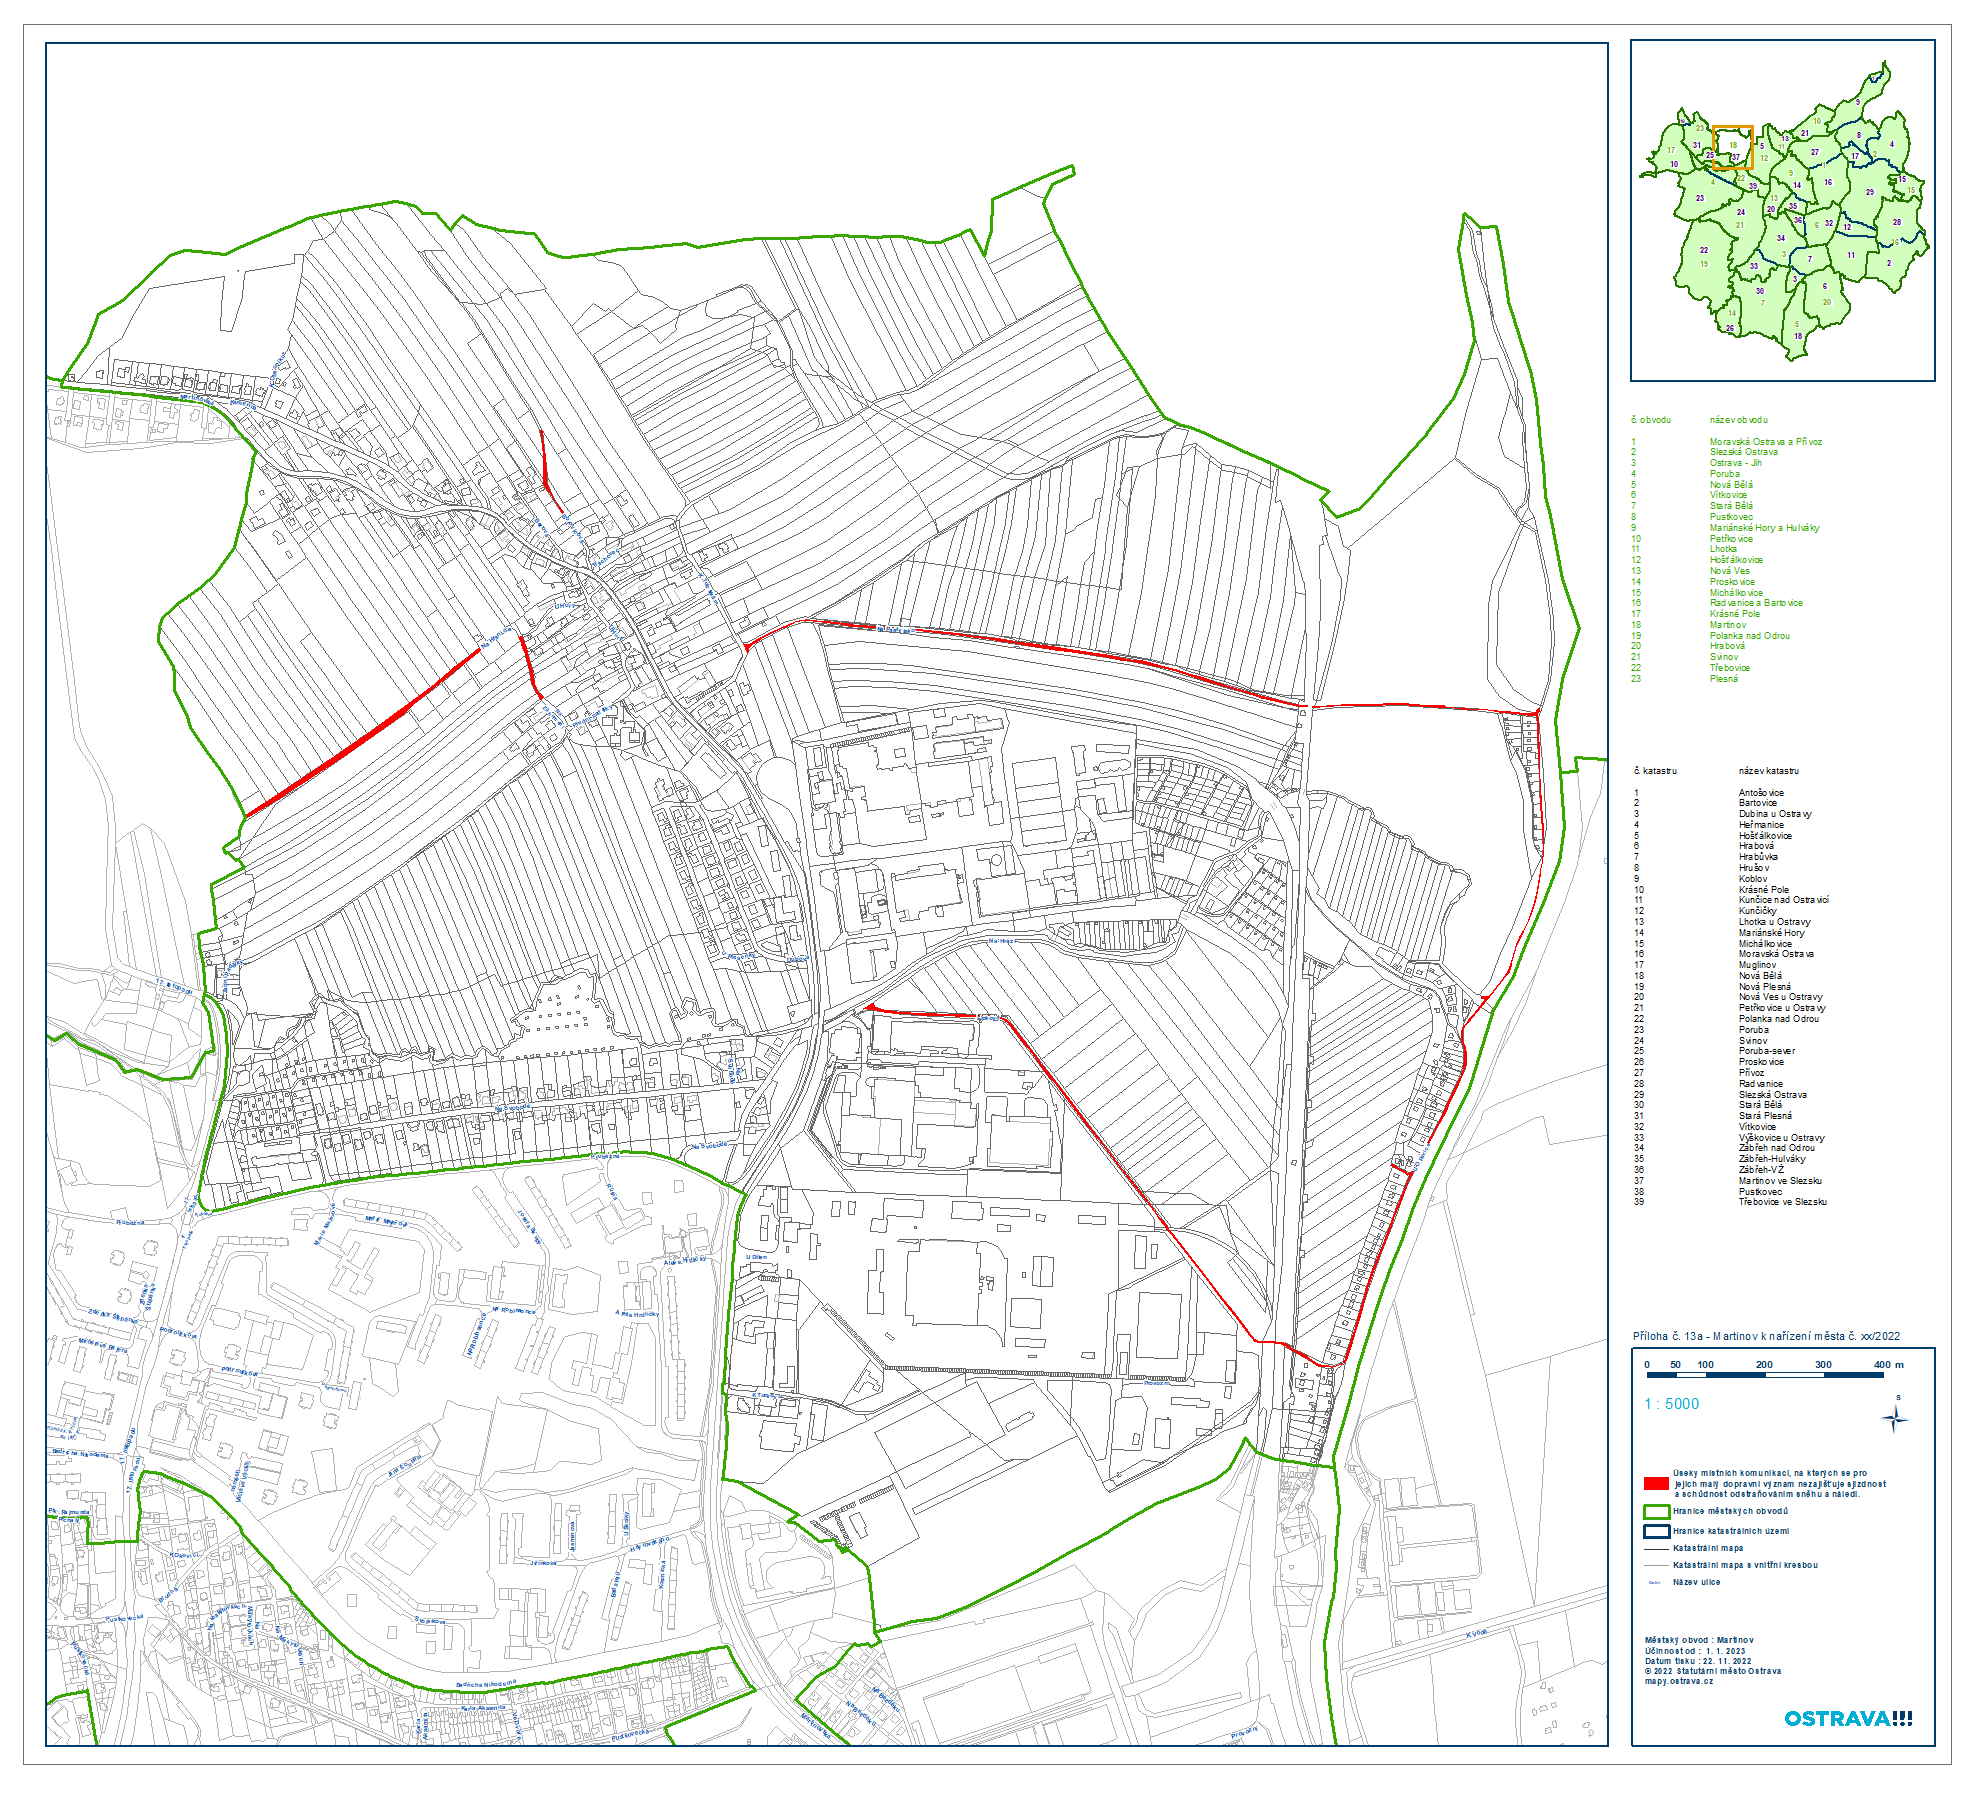This screenshot has width=1978, height=1802.
Task: Select 'Poruba' in the district list
Action: click(x=1724, y=474)
